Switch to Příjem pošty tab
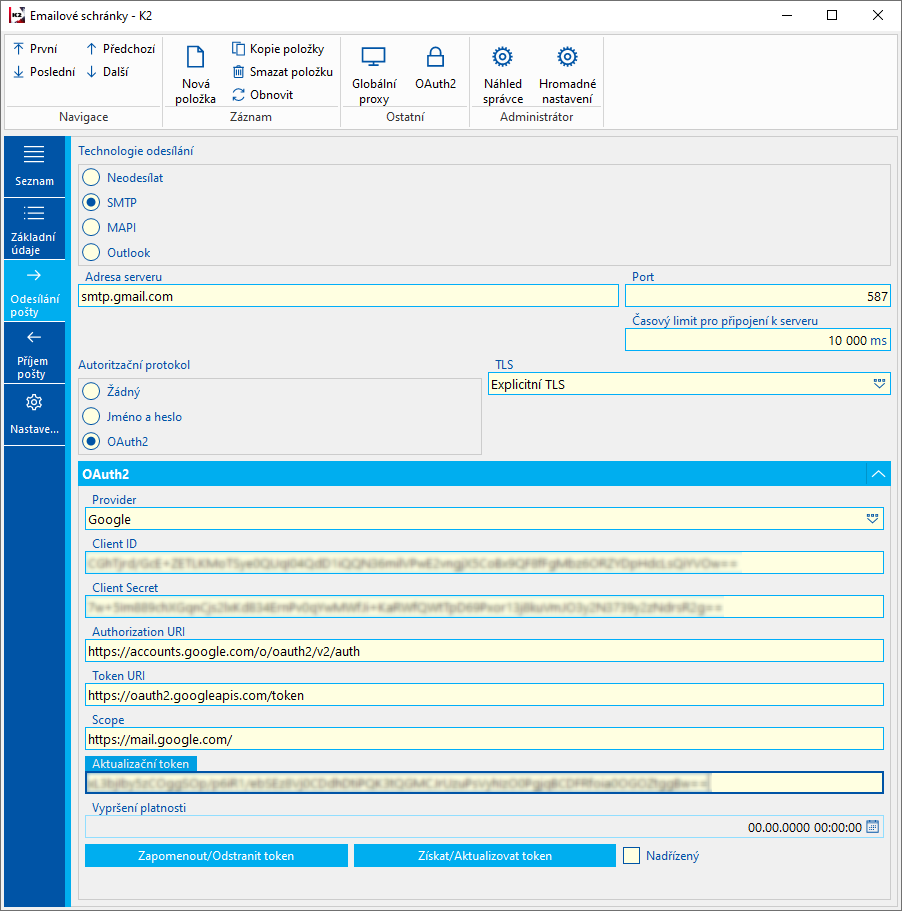The image size is (902, 911). (34, 354)
